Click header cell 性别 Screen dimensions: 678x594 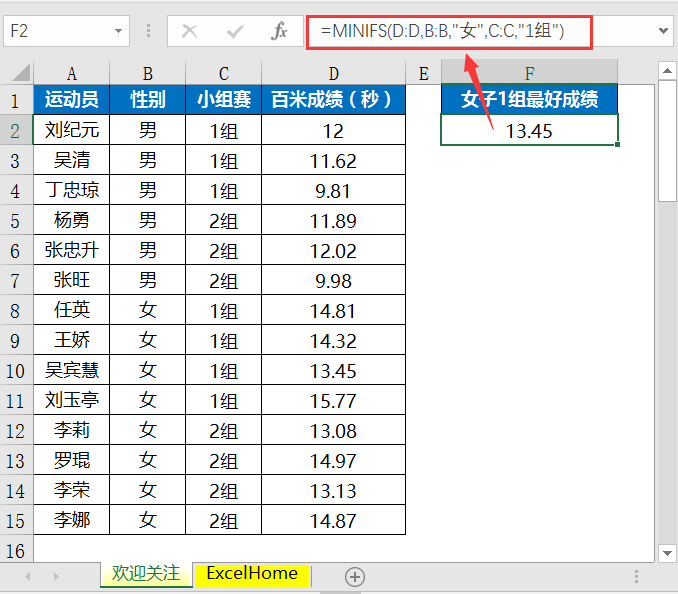147,100
